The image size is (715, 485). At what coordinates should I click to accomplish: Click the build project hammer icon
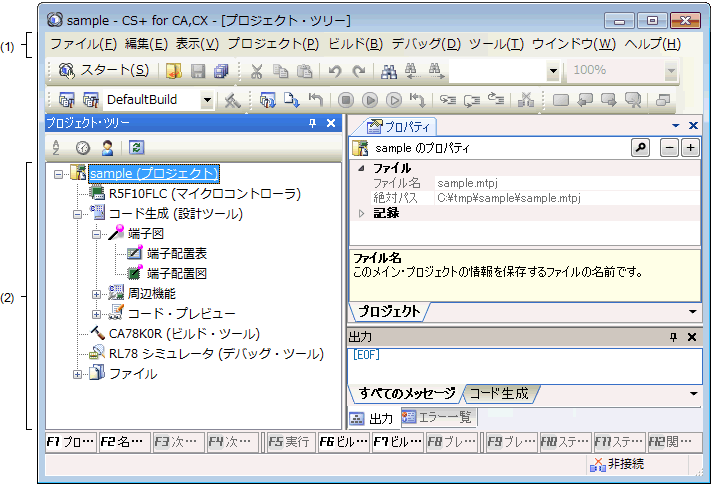click(x=232, y=100)
